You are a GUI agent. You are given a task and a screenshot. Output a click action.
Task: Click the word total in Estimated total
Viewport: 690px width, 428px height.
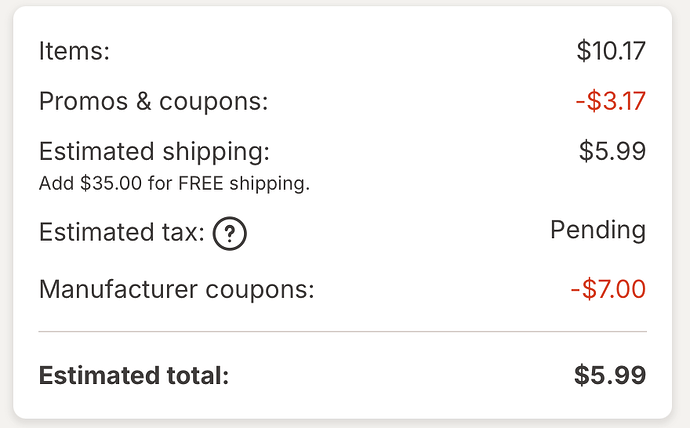(x=198, y=376)
